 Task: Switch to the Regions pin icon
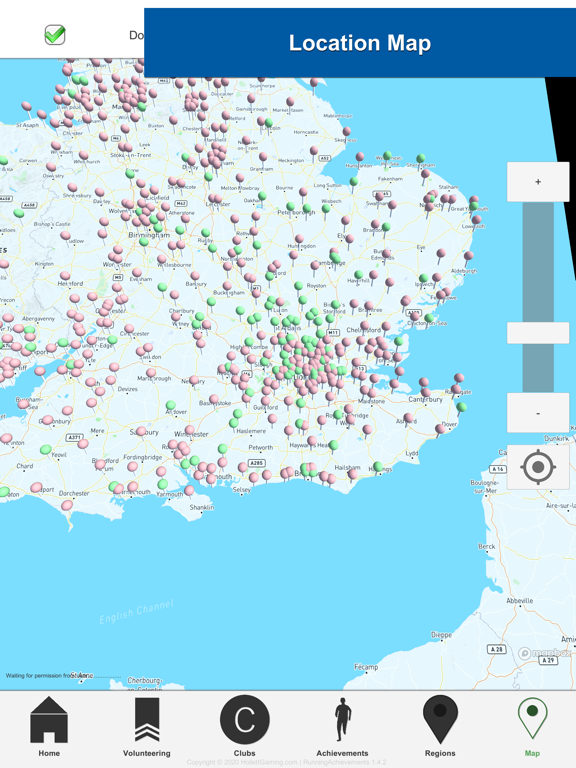440,720
